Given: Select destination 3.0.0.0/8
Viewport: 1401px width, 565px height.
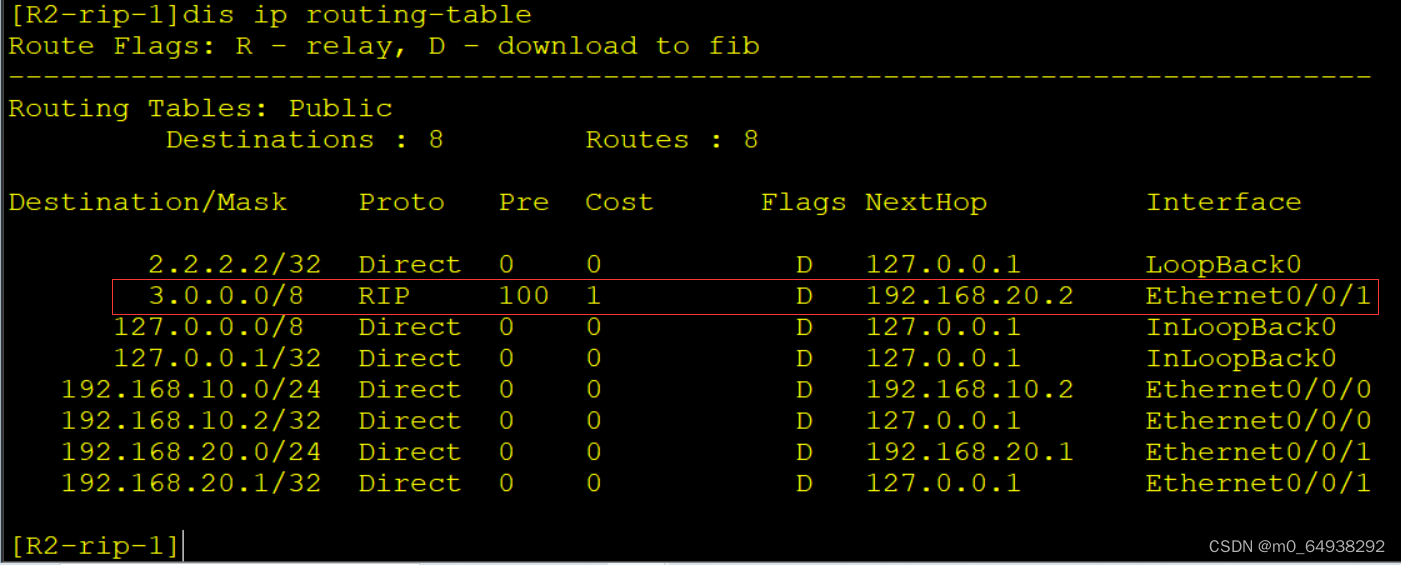Looking at the screenshot, I should (x=226, y=296).
